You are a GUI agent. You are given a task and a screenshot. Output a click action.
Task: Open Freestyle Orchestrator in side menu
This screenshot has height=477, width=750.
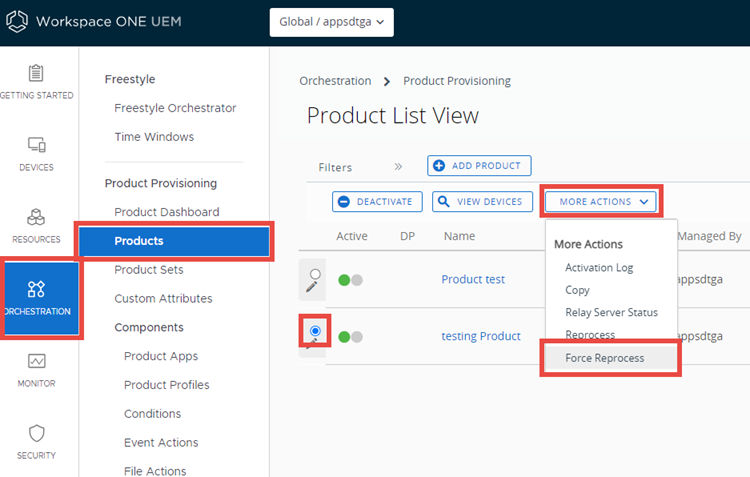[175, 108]
